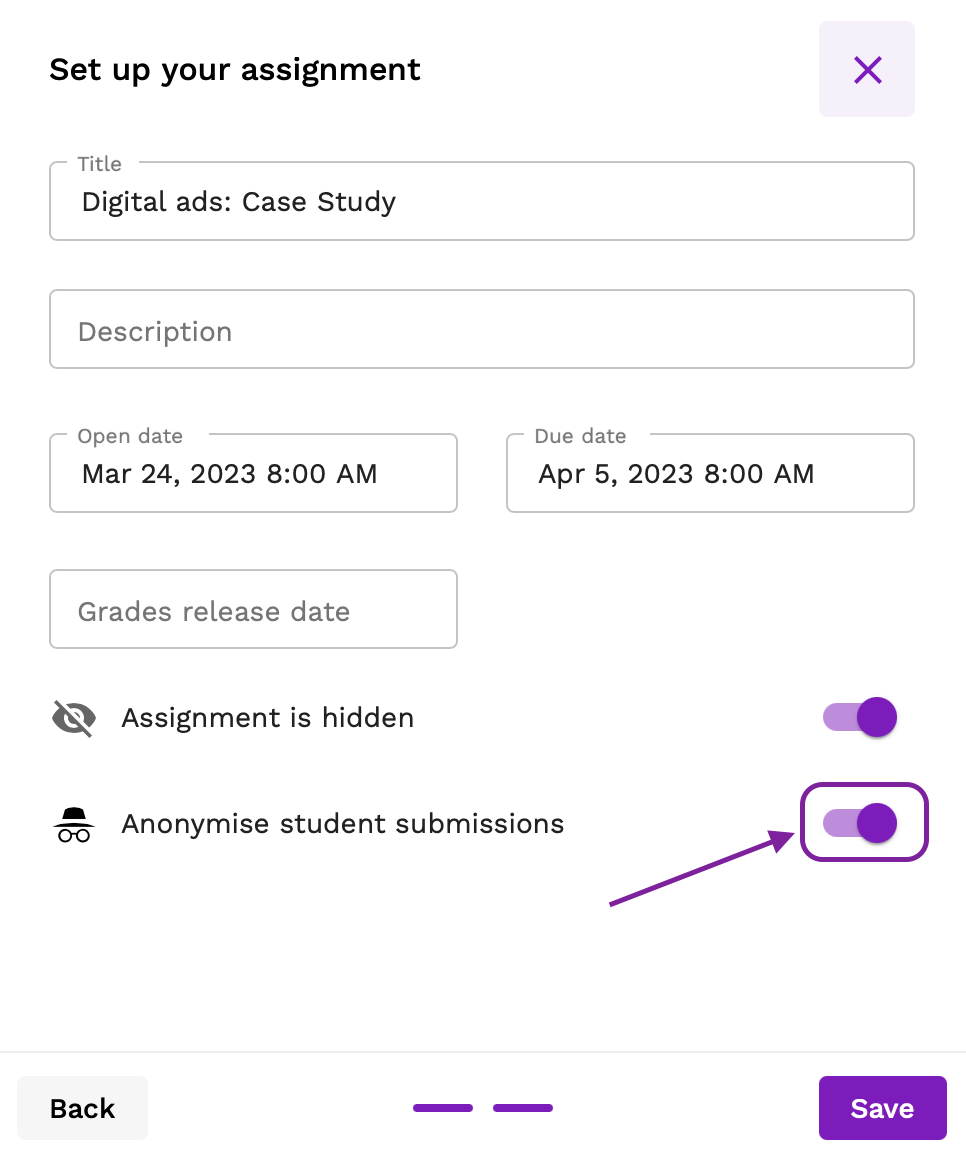Click the incognito hat-and-glasses icon

[x=74, y=824]
